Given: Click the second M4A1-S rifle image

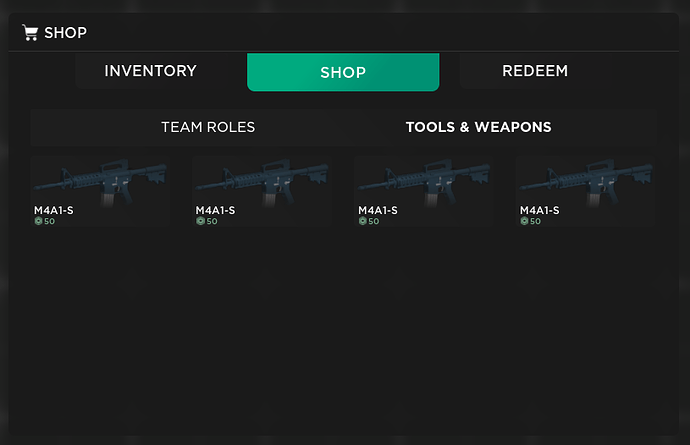Looking at the screenshot, I should tap(262, 181).
